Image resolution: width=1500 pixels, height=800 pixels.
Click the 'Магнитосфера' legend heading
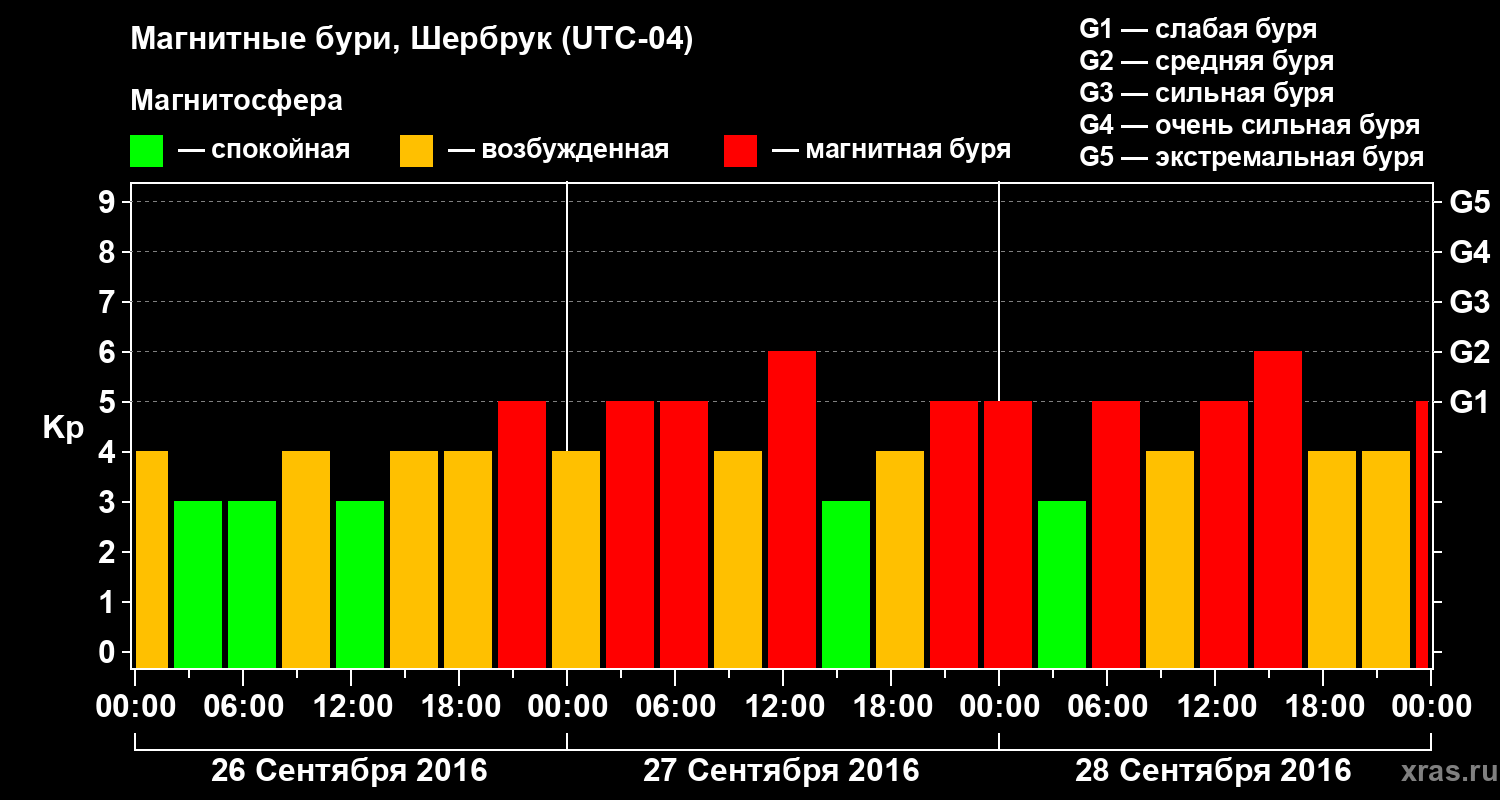click(x=236, y=101)
